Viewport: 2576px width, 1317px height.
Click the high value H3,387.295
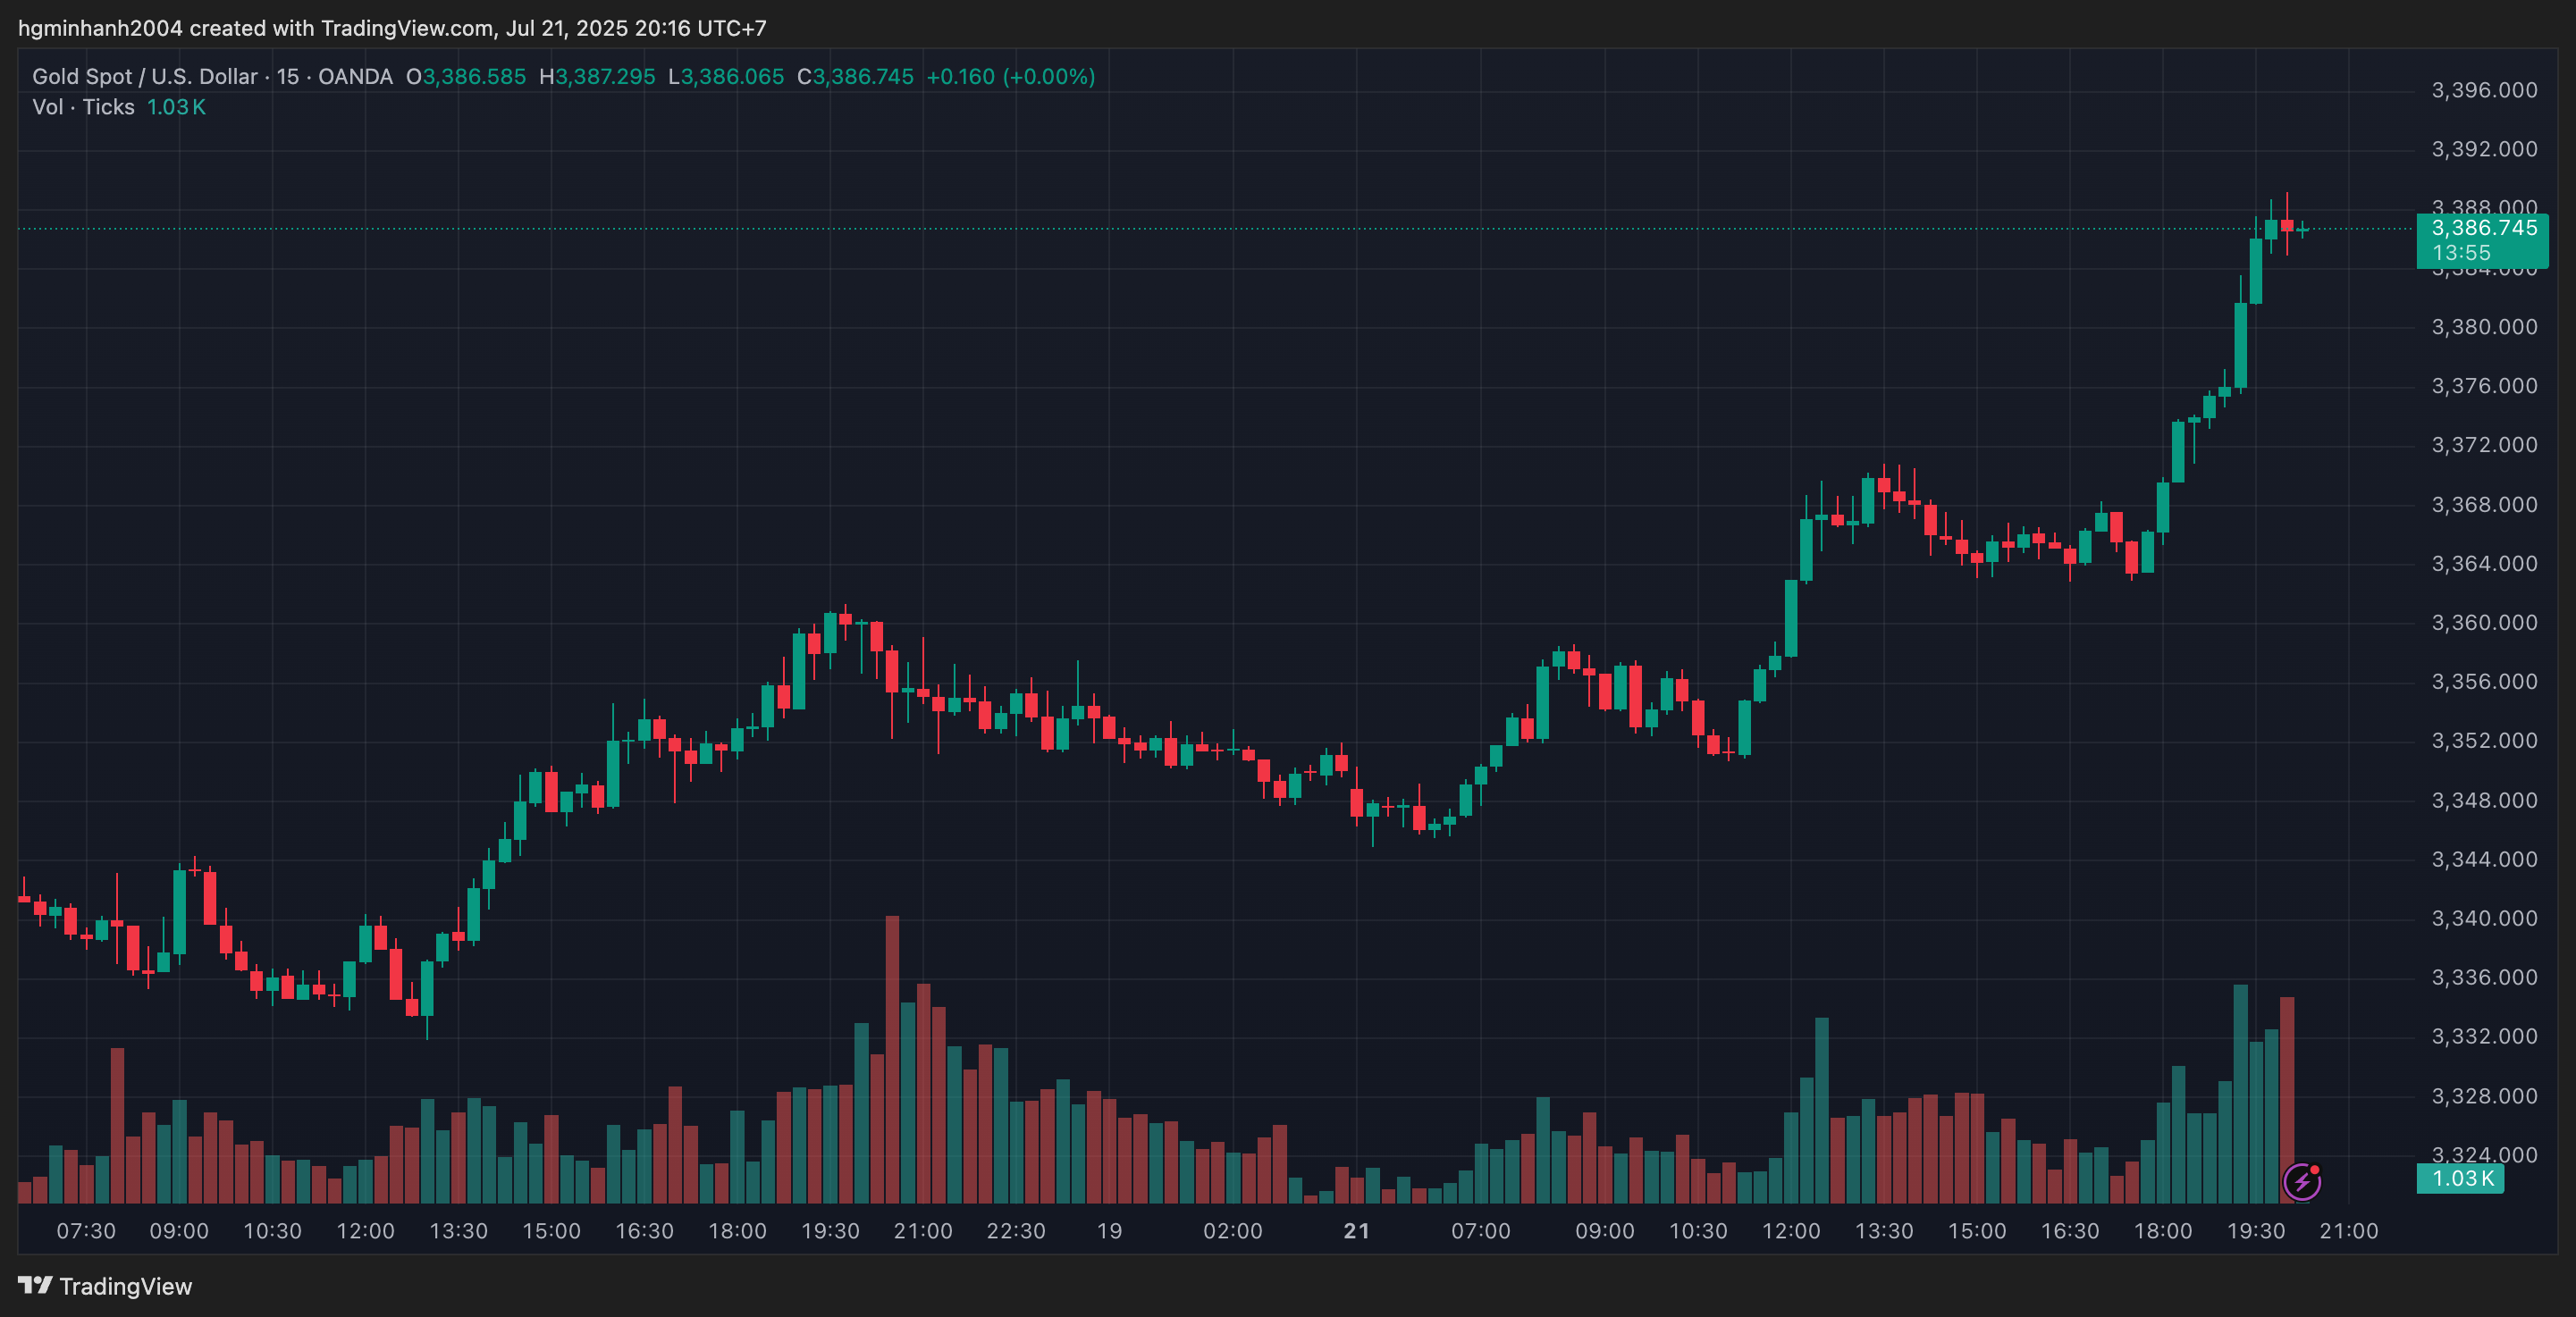[597, 77]
